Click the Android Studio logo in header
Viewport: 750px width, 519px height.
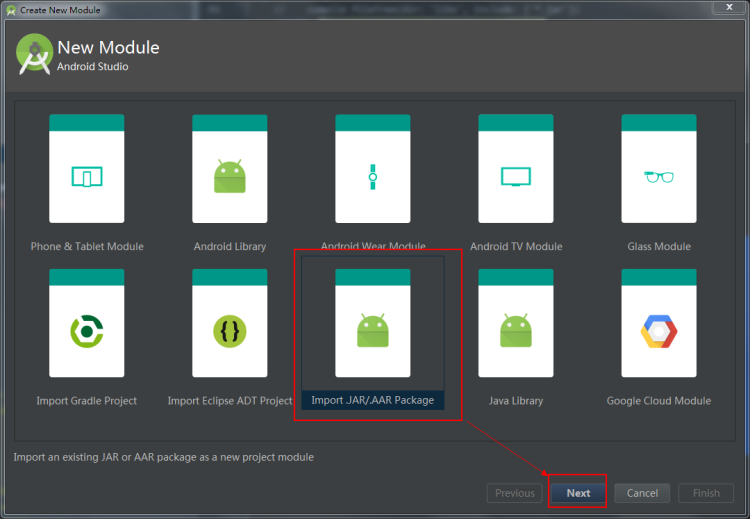coord(34,54)
